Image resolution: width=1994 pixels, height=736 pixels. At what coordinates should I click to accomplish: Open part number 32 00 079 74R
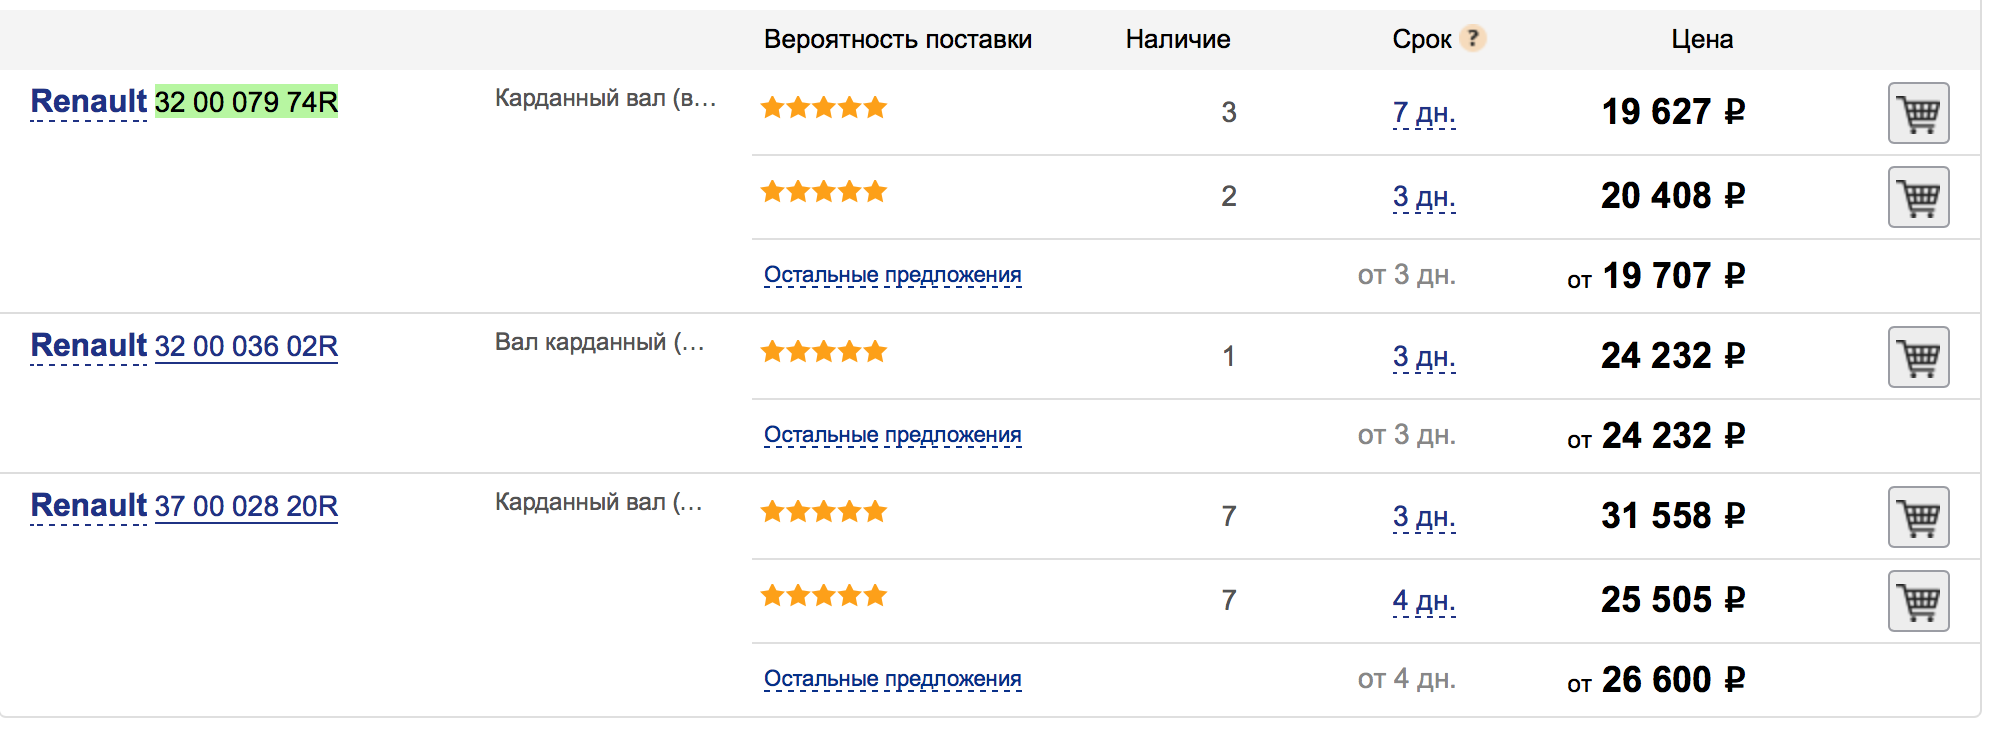tap(246, 102)
